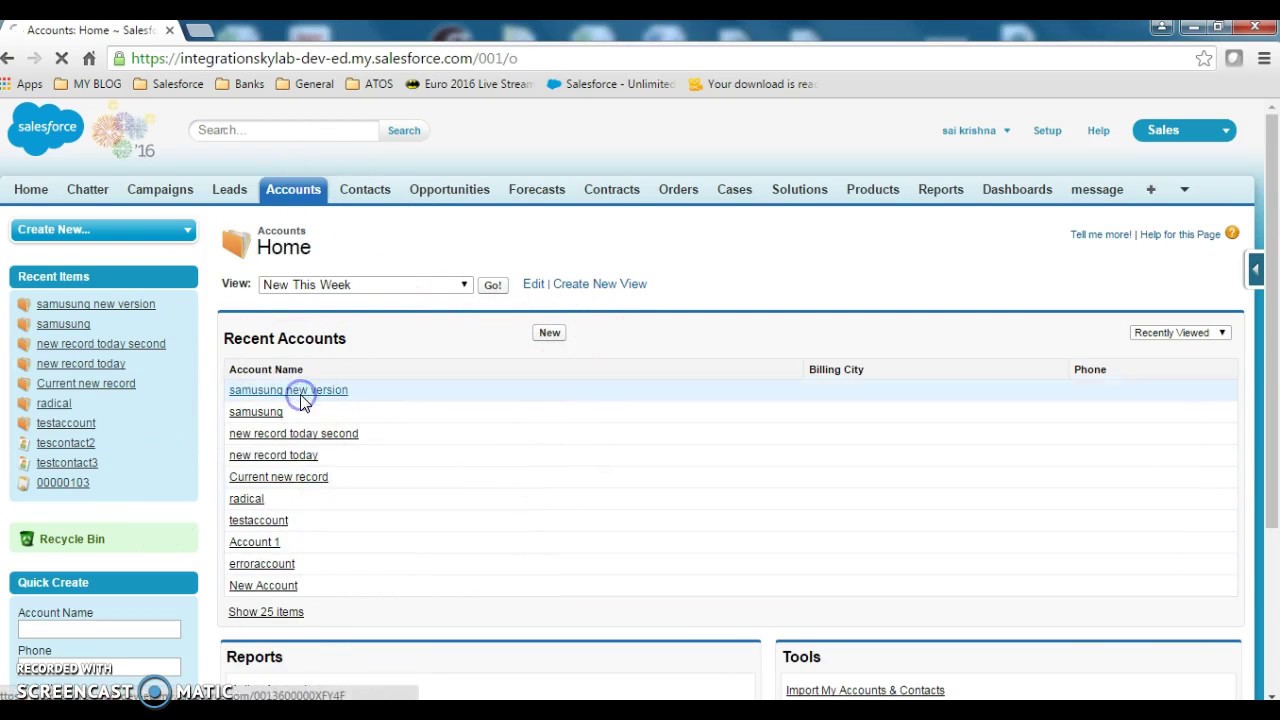The image size is (1280, 720).
Task: Click icon beside 00000103 recent item
Action: 24,483
